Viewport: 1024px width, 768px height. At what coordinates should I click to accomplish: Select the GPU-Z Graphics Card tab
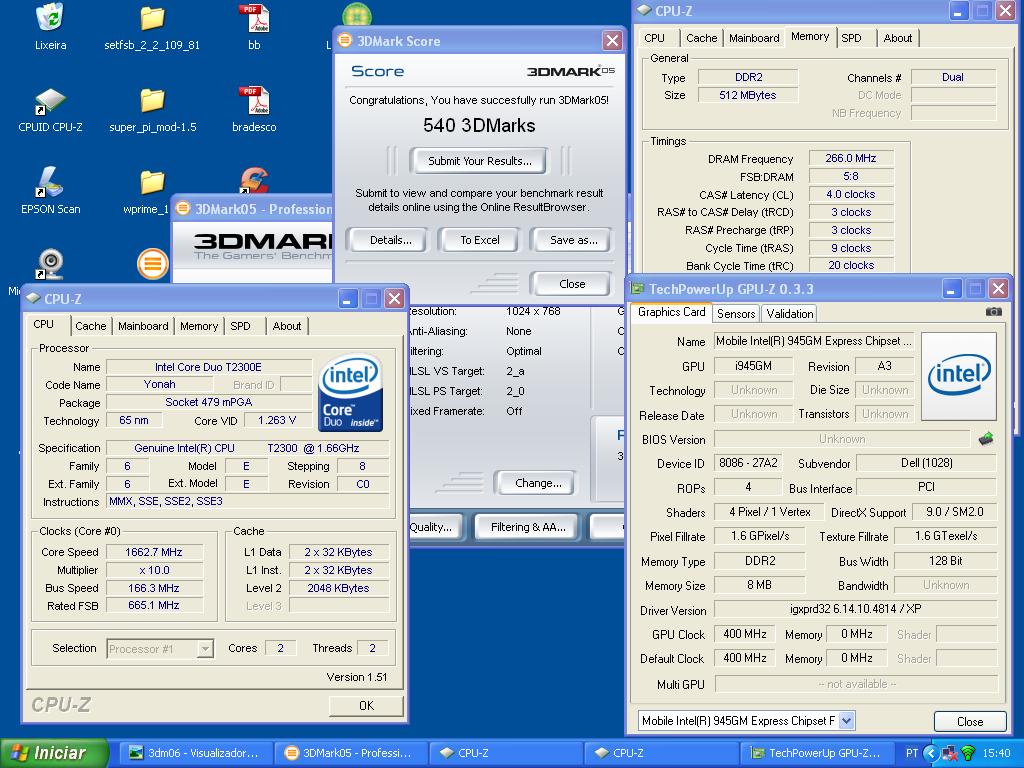(x=671, y=312)
